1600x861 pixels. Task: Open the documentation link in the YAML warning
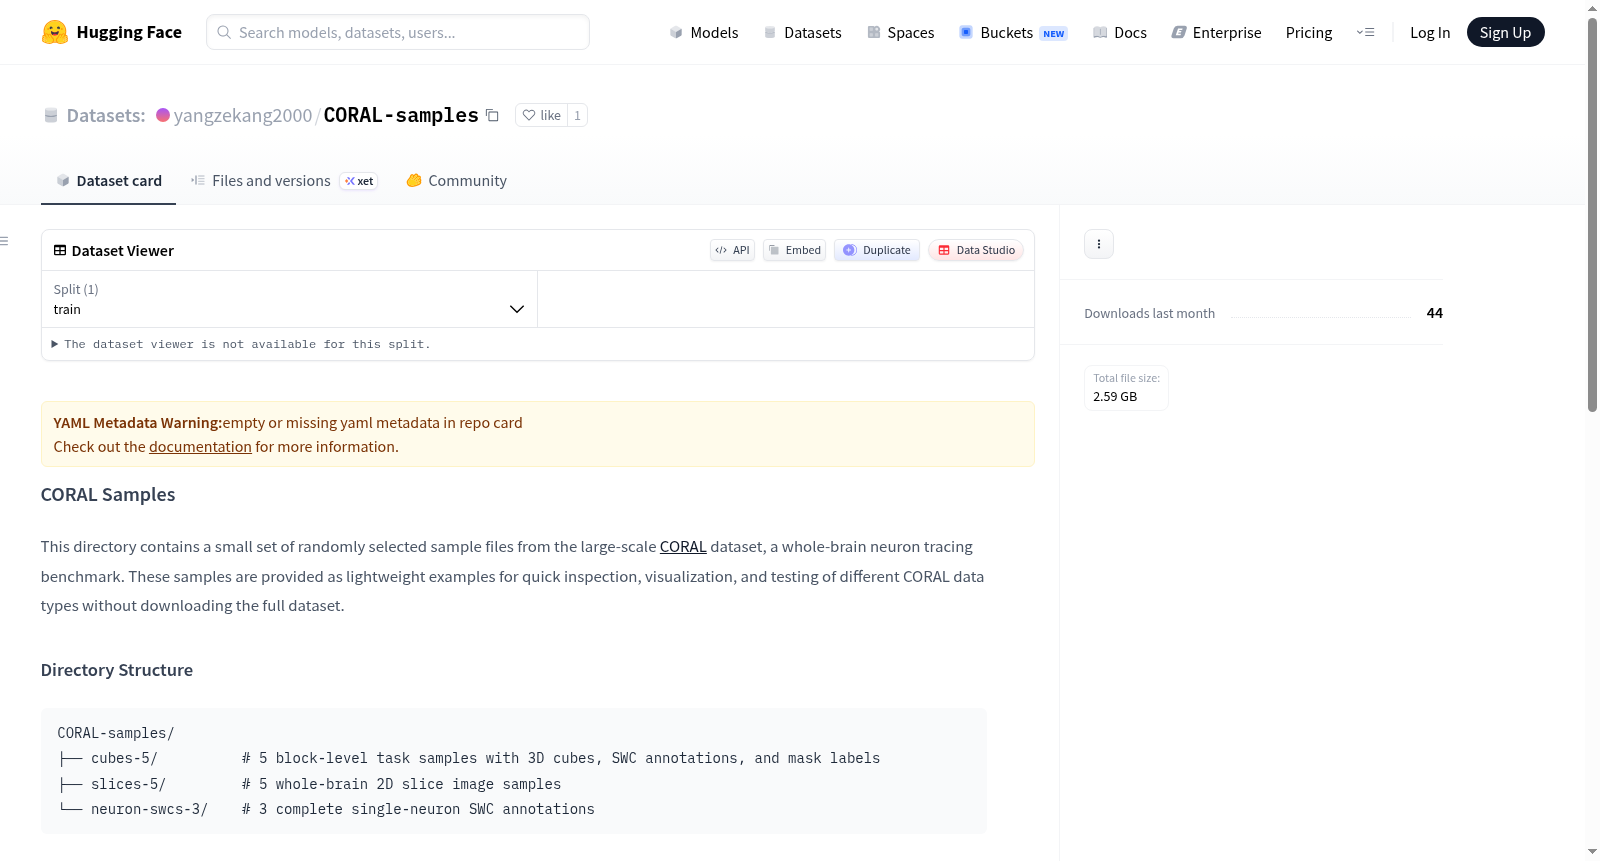200,447
